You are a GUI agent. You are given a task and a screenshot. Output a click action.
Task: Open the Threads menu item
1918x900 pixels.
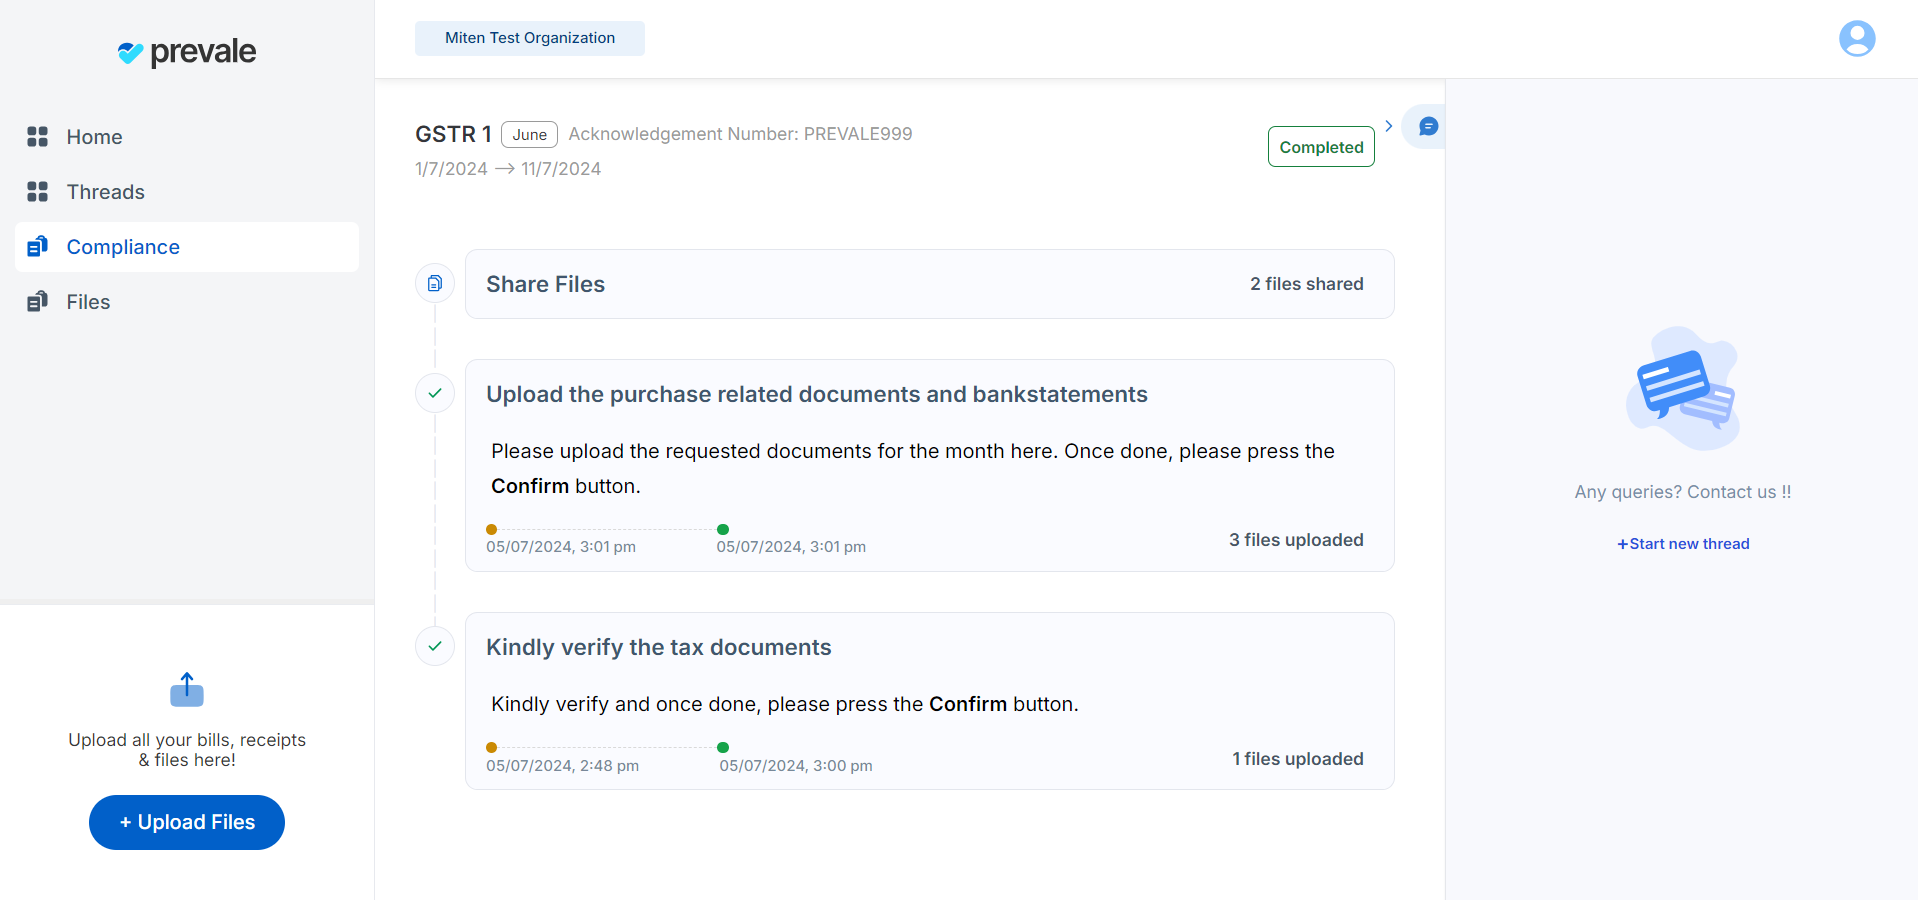coord(105,192)
